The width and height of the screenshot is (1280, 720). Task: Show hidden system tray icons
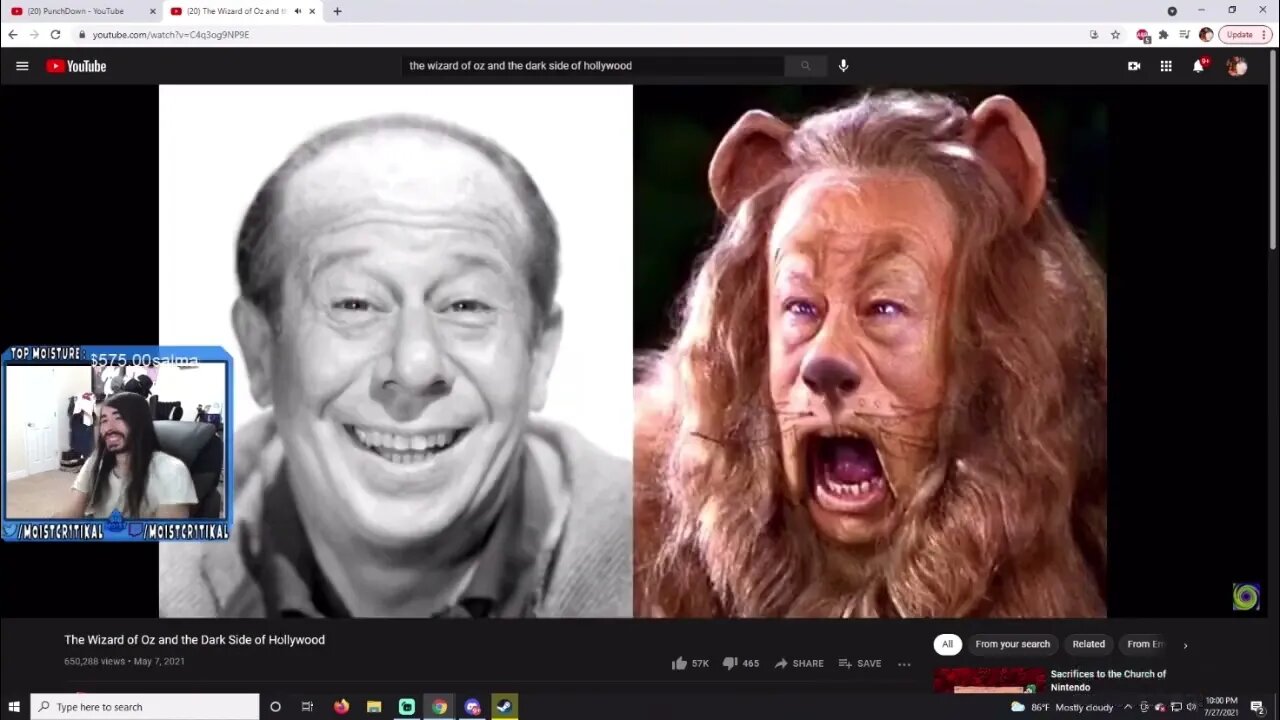pyautogui.click(x=1130, y=707)
